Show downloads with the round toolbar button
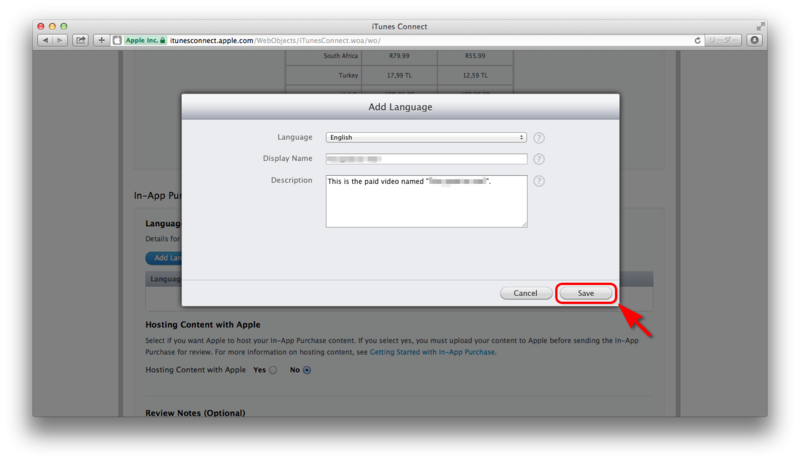800x462 pixels. click(755, 40)
